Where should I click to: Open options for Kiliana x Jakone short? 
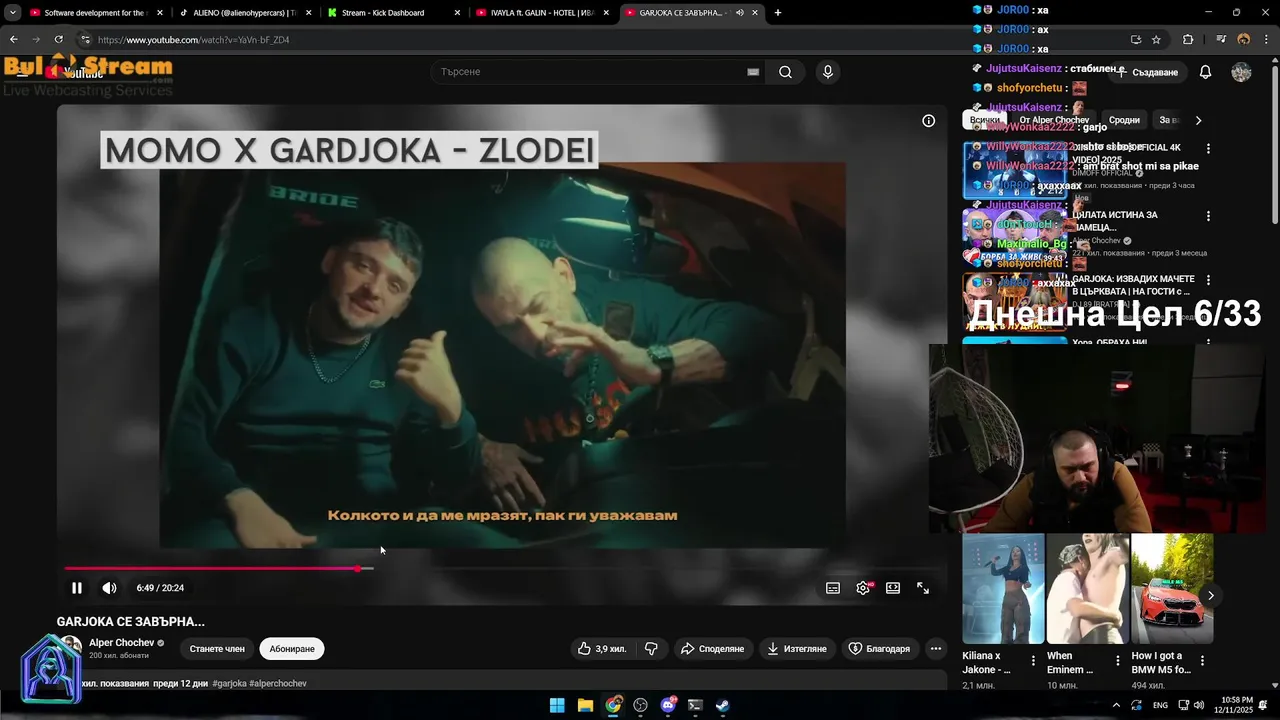[x=1034, y=661]
